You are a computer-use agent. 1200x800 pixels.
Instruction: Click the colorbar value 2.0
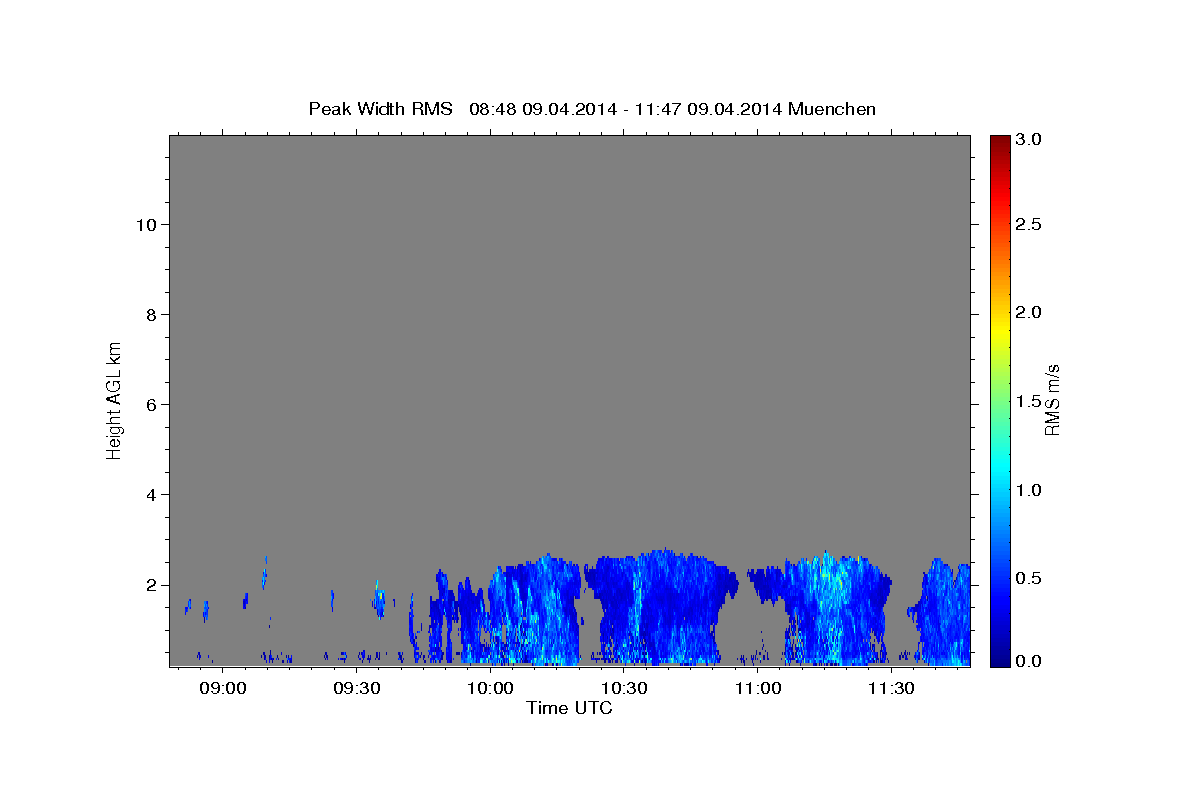(1030, 313)
